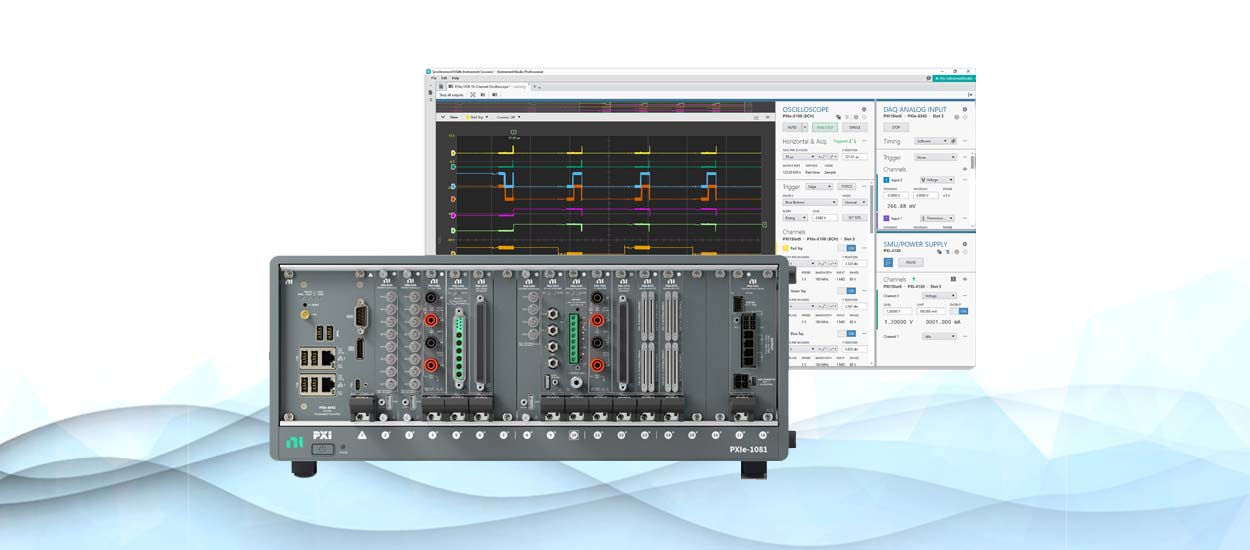
Task: Click the FORCE trigger button
Action: [847, 186]
